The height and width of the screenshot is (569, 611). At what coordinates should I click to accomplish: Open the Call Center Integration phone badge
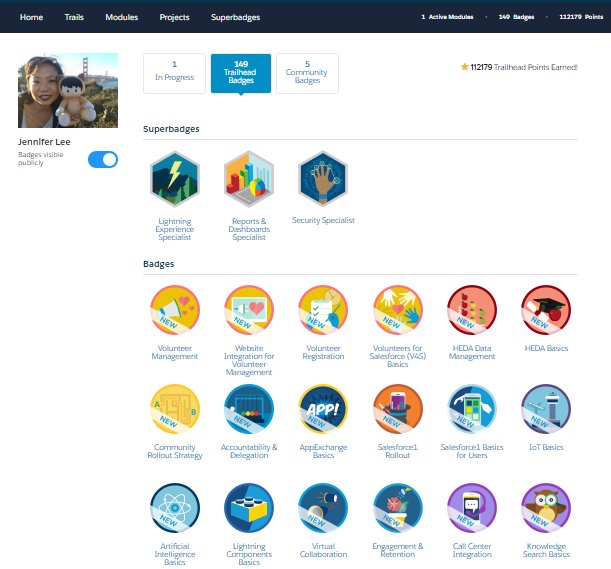472,508
